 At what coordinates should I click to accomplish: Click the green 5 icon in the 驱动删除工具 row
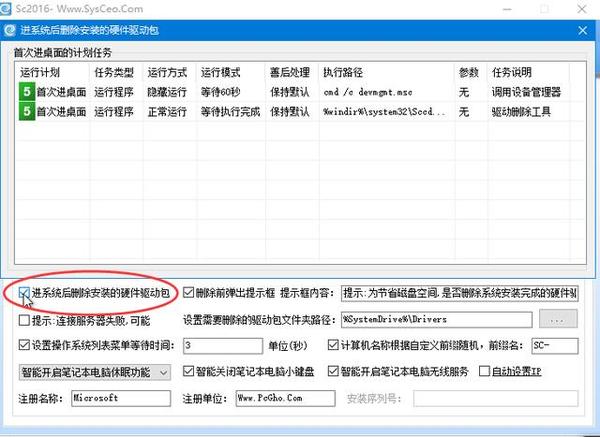(27, 111)
